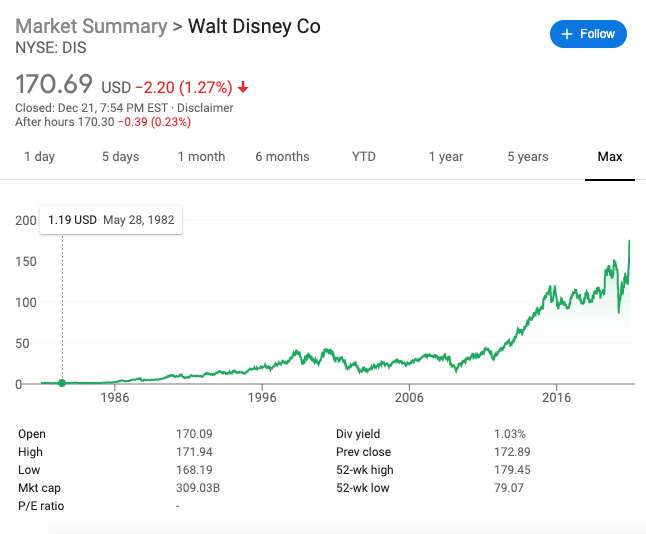Click the Max range tab

(x=609, y=157)
